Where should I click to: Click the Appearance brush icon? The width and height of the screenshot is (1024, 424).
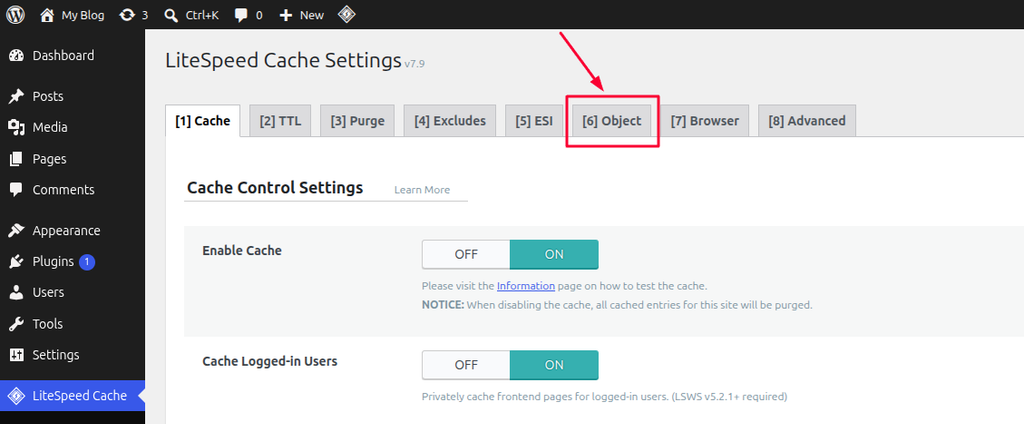pyautogui.click(x=16, y=231)
